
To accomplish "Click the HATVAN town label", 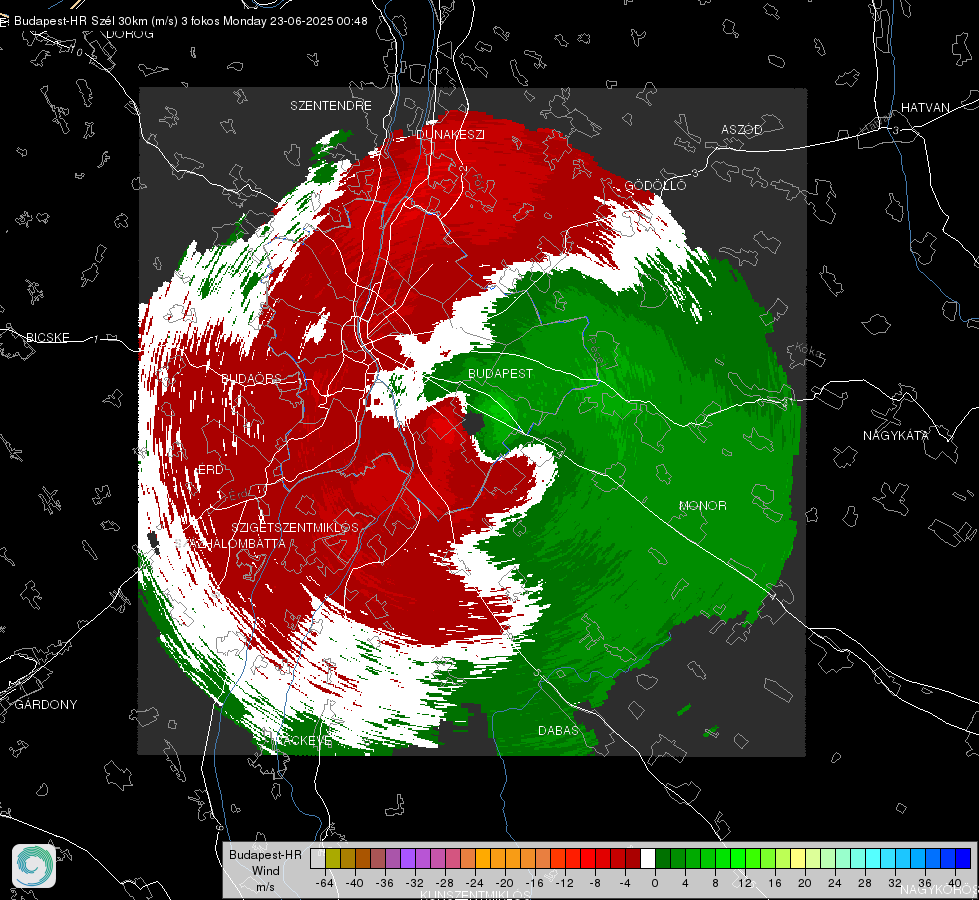I will point(925,107).
